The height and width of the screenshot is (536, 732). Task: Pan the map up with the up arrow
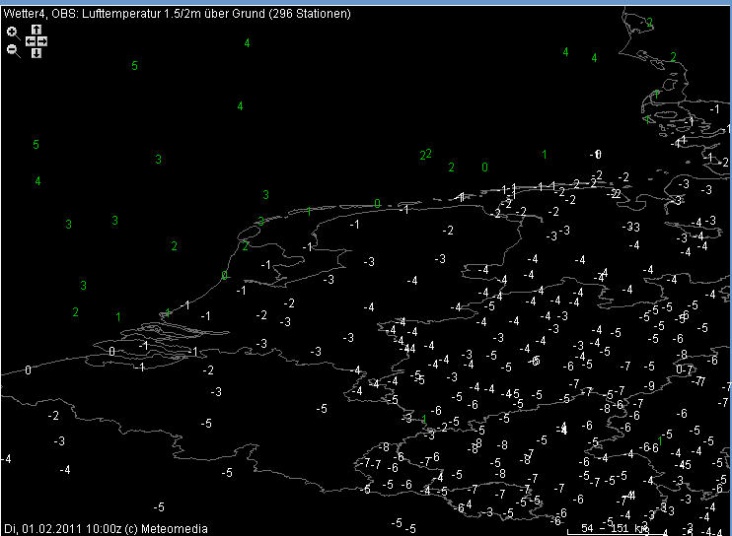[x=36, y=31]
